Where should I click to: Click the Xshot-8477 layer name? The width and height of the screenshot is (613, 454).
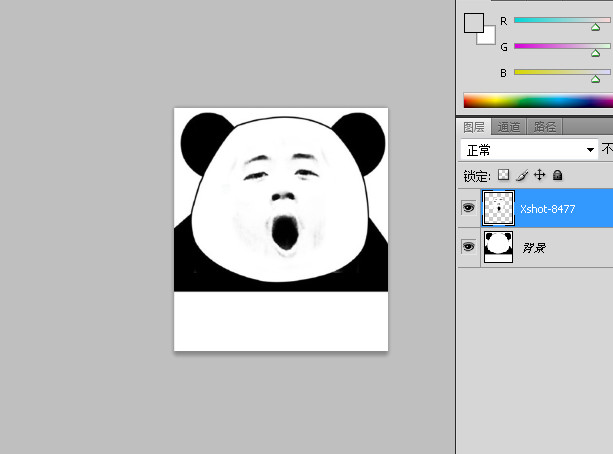pyautogui.click(x=547, y=209)
